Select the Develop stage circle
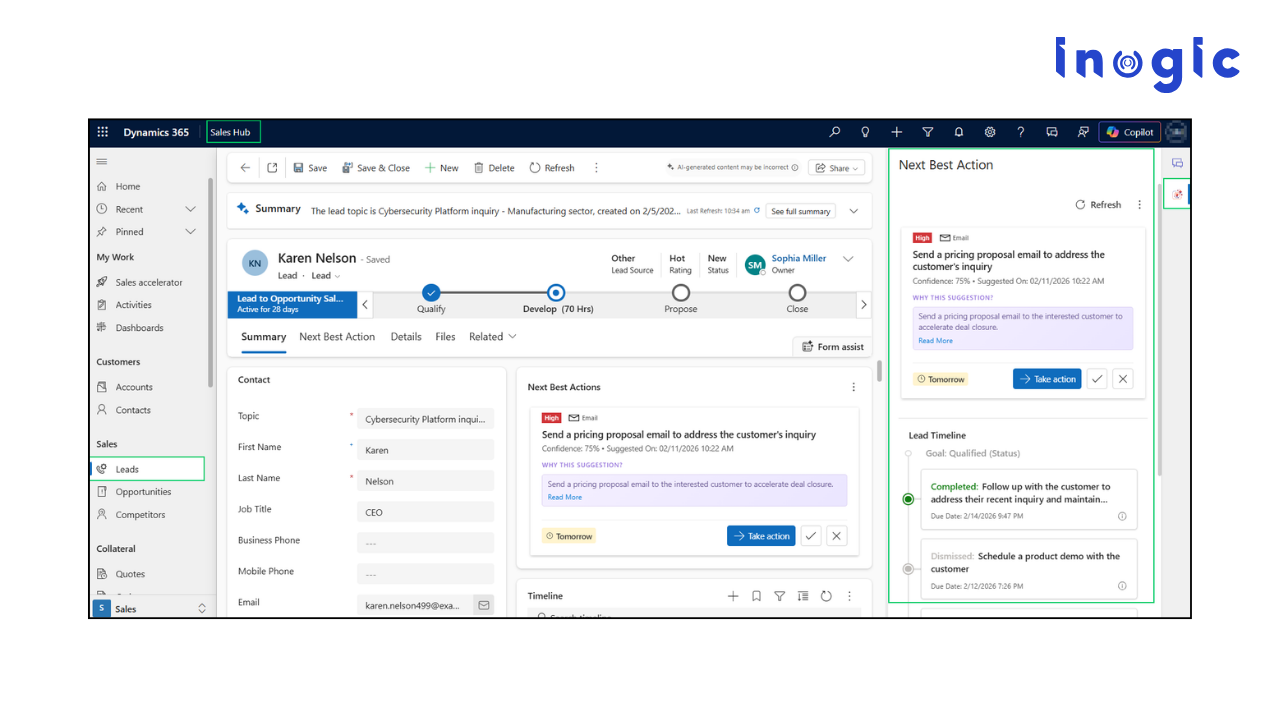The image size is (1280, 720). click(x=556, y=293)
